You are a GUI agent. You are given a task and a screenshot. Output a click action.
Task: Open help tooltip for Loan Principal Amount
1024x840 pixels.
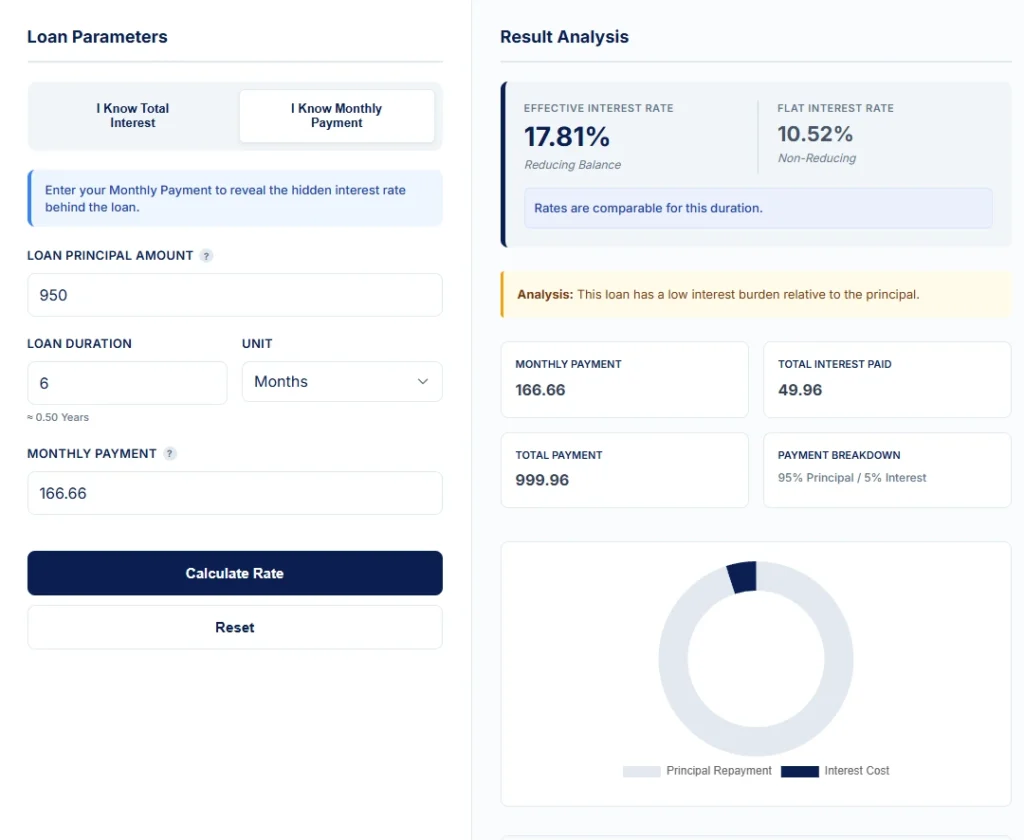[x=206, y=256]
